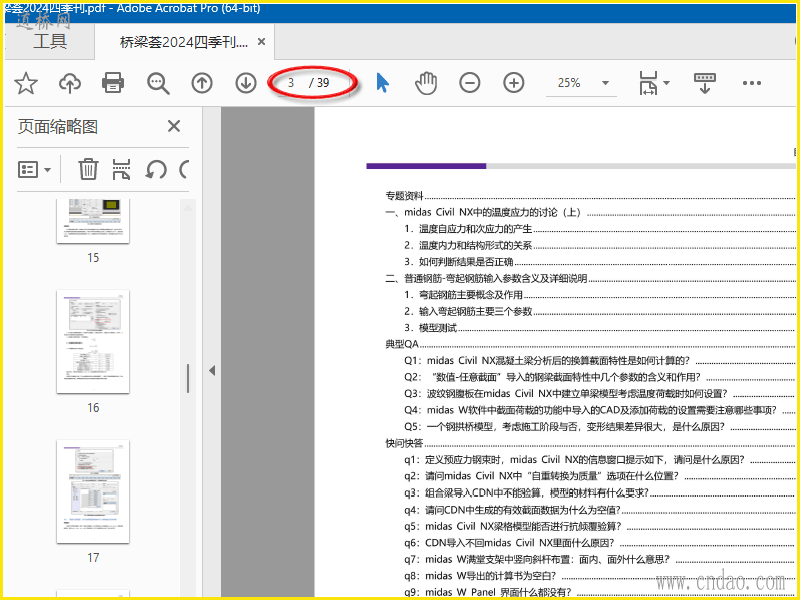
Task: Open the thumbnail options list dropdown
Action: [34, 169]
